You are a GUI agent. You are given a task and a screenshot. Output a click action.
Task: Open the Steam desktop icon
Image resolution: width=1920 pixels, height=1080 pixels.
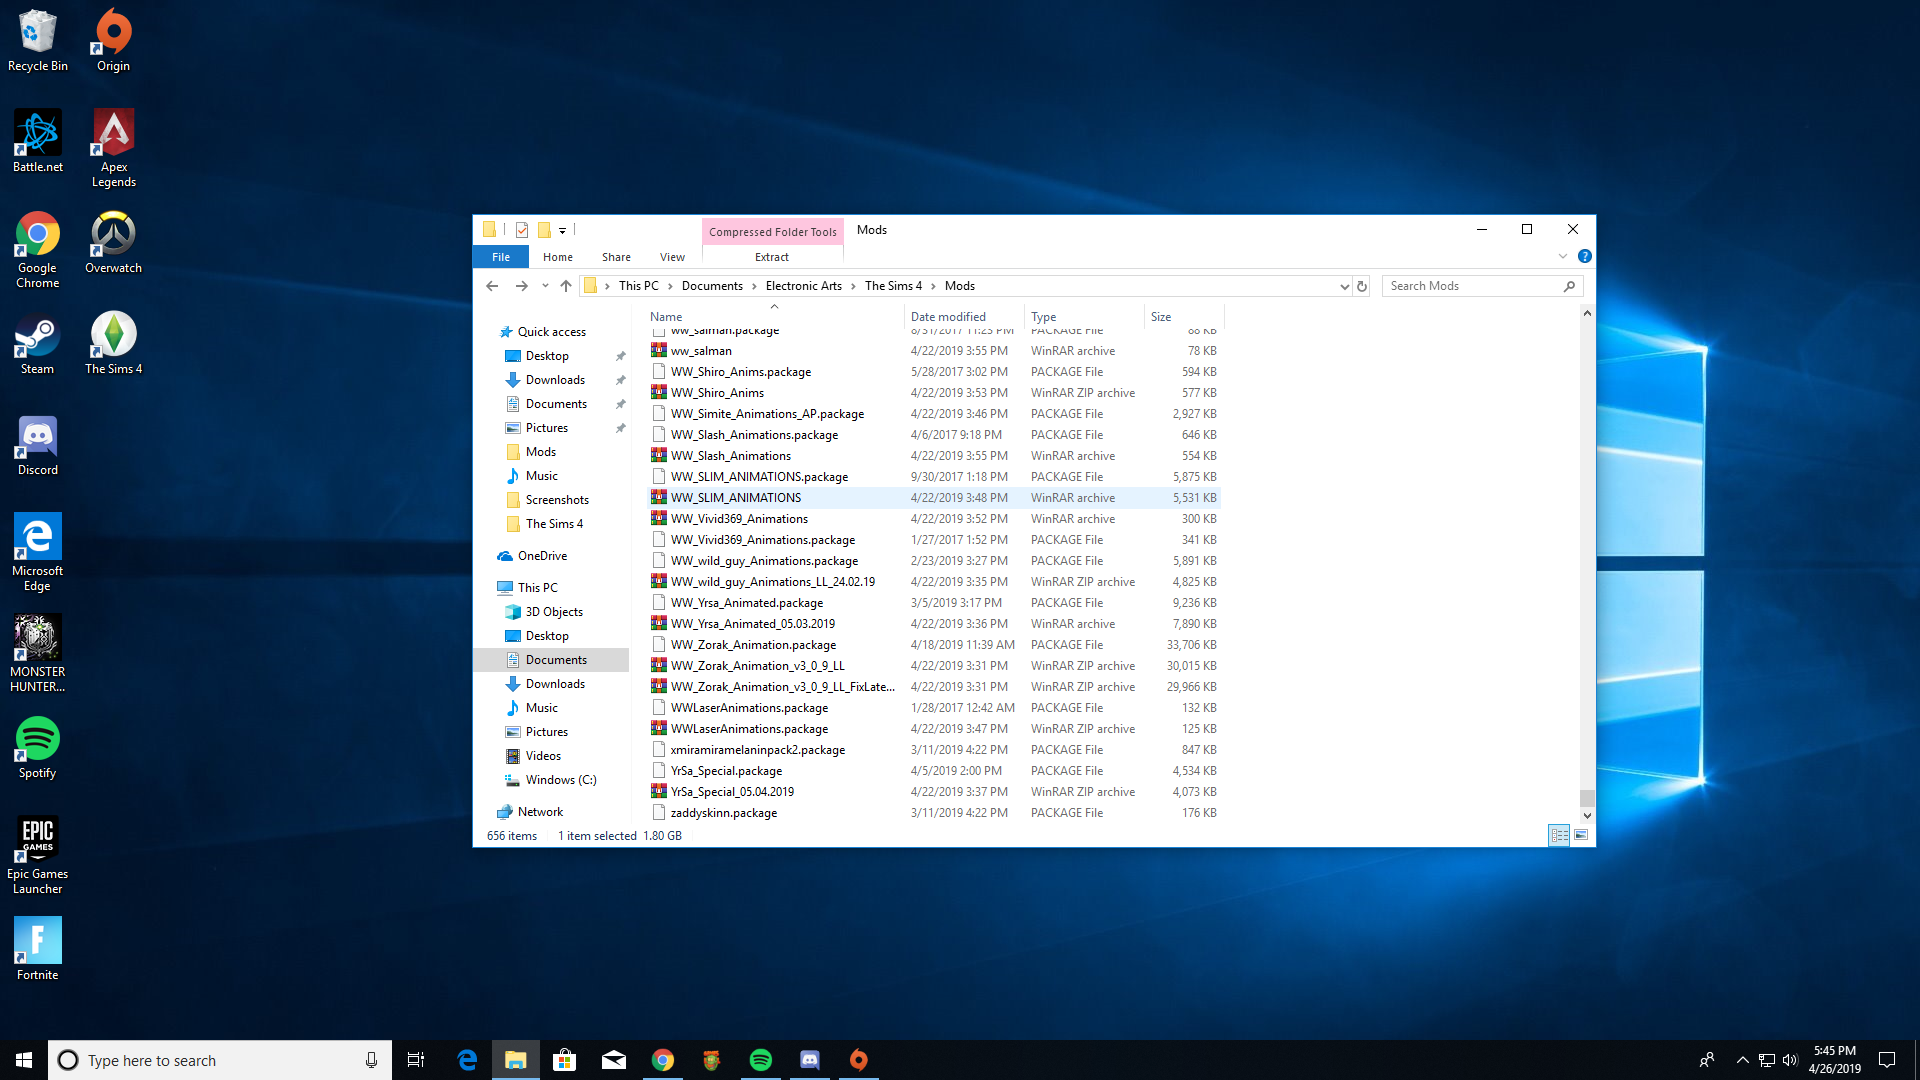pyautogui.click(x=37, y=344)
